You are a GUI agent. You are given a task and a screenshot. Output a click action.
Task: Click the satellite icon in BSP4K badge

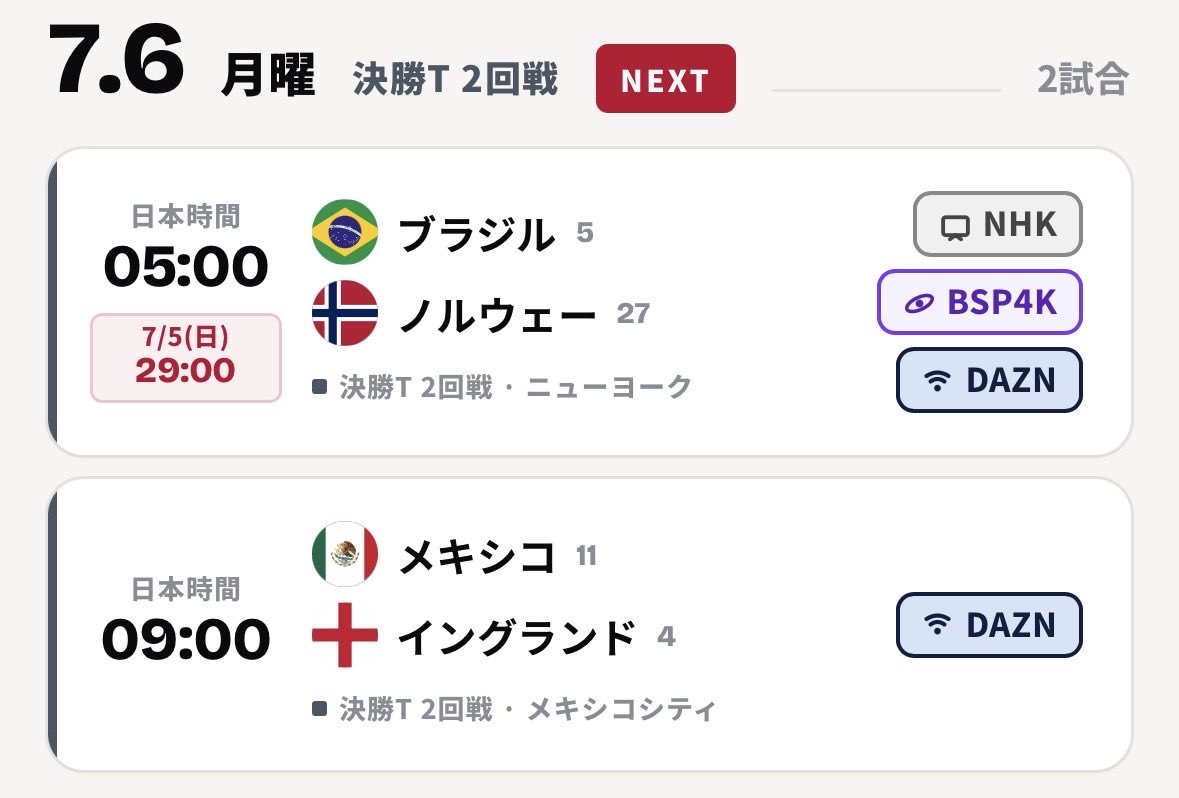(x=919, y=303)
